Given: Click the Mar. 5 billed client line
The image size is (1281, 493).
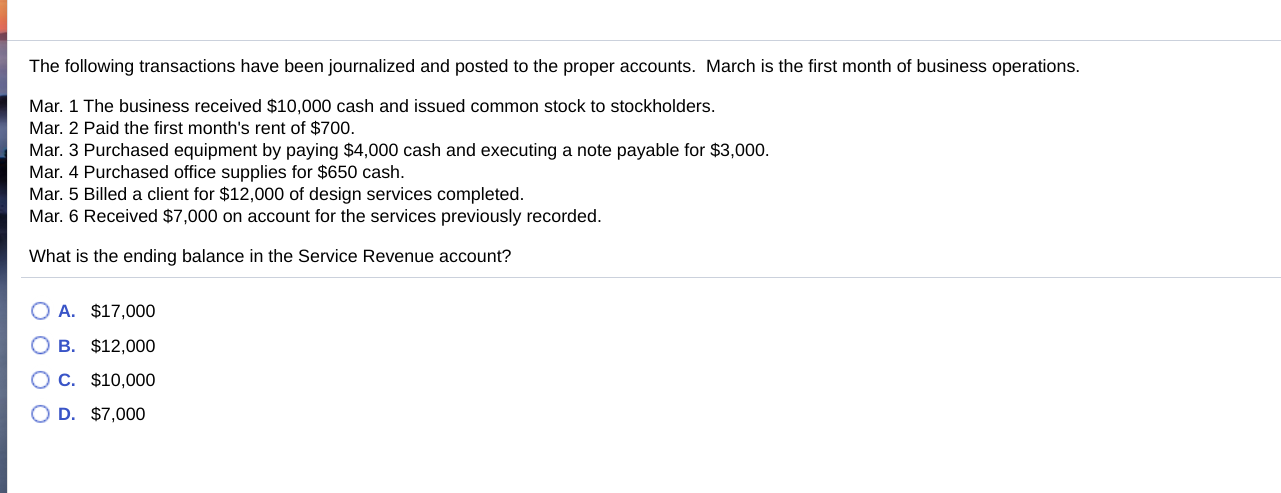Looking at the screenshot, I should tap(277, 194).
